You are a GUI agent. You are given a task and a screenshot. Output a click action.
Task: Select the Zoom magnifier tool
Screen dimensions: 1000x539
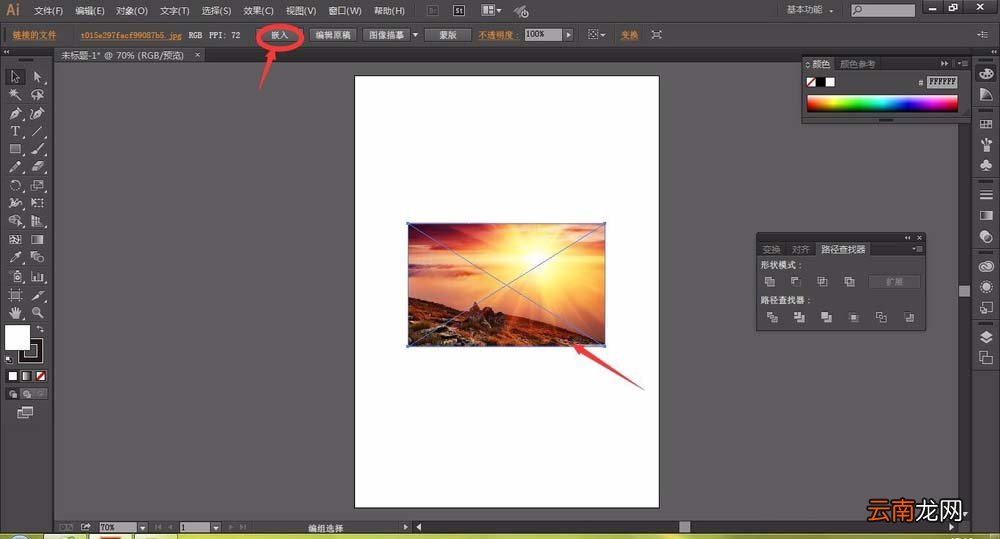38,313
